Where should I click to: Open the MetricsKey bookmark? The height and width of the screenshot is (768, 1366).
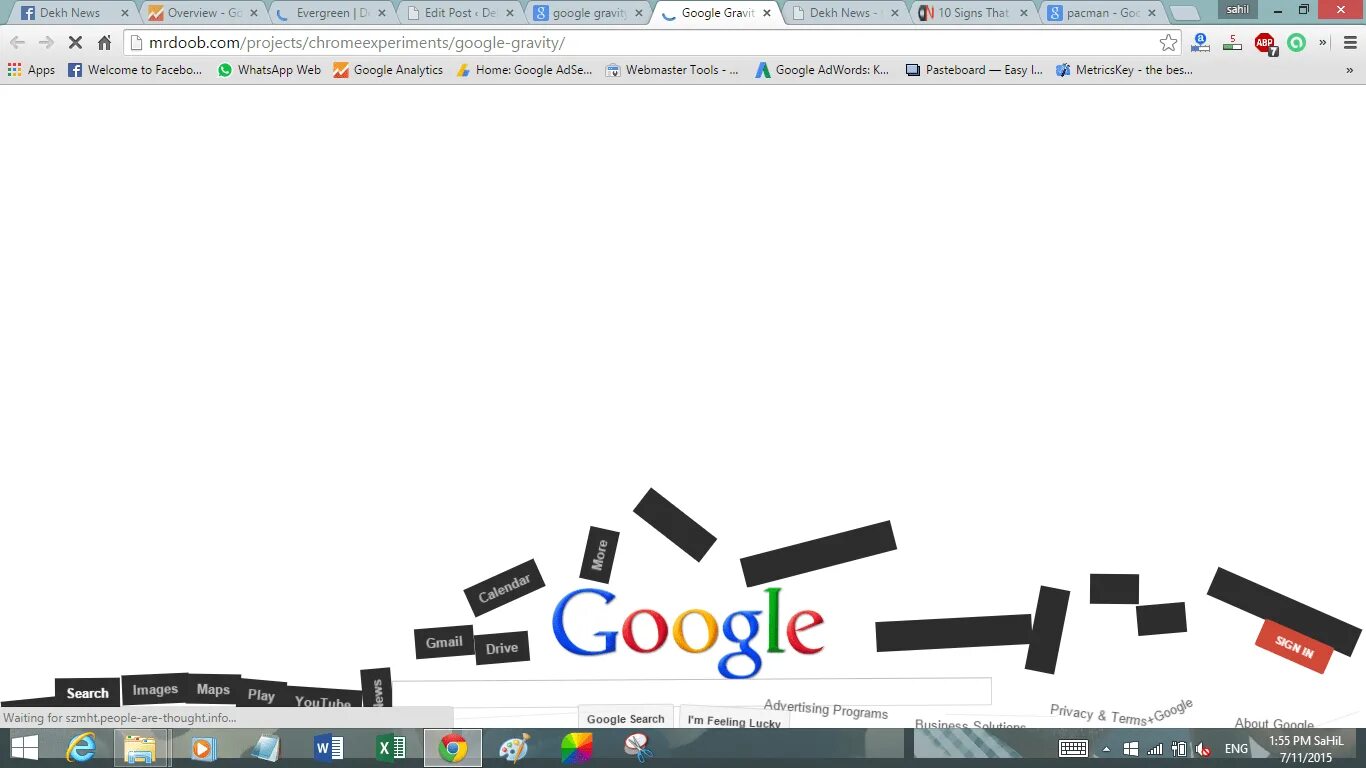click(x=1124, y=70)
